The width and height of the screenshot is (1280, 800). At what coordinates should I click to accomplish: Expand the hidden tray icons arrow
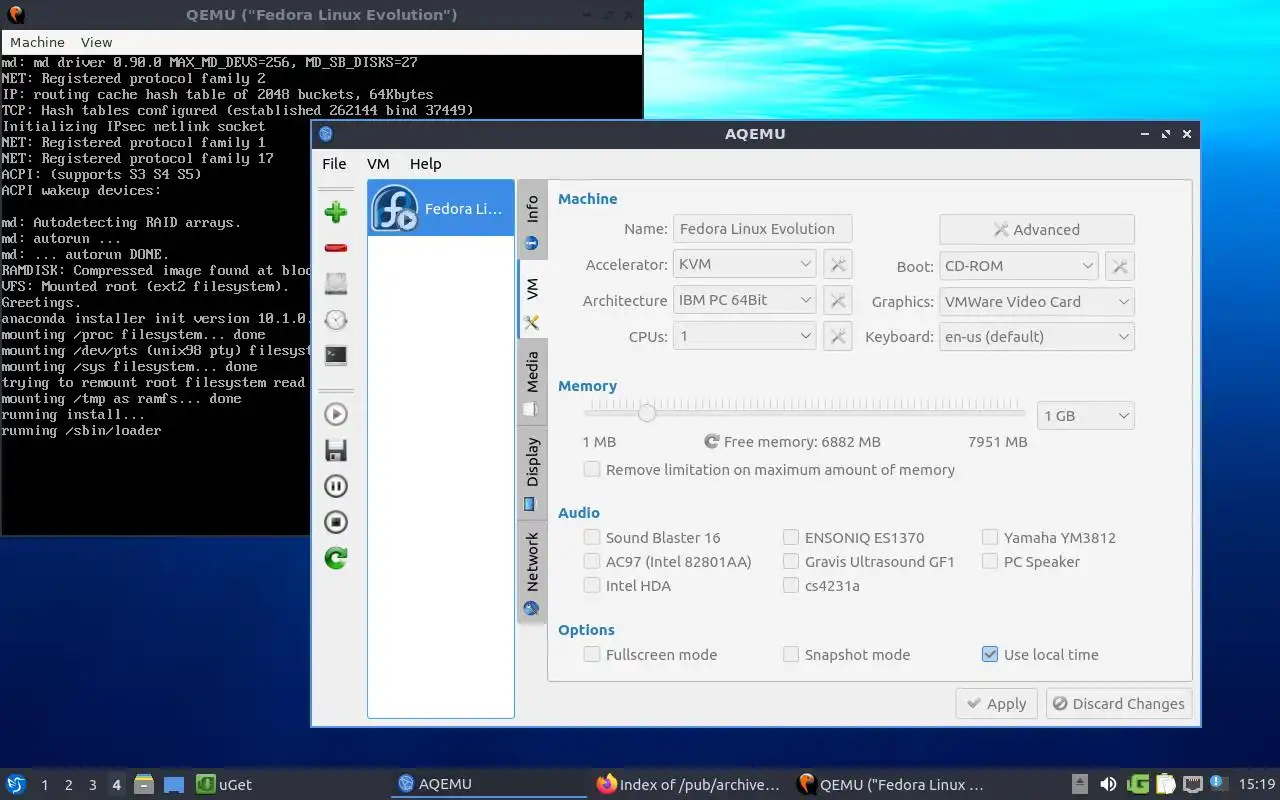[1080, 784]
